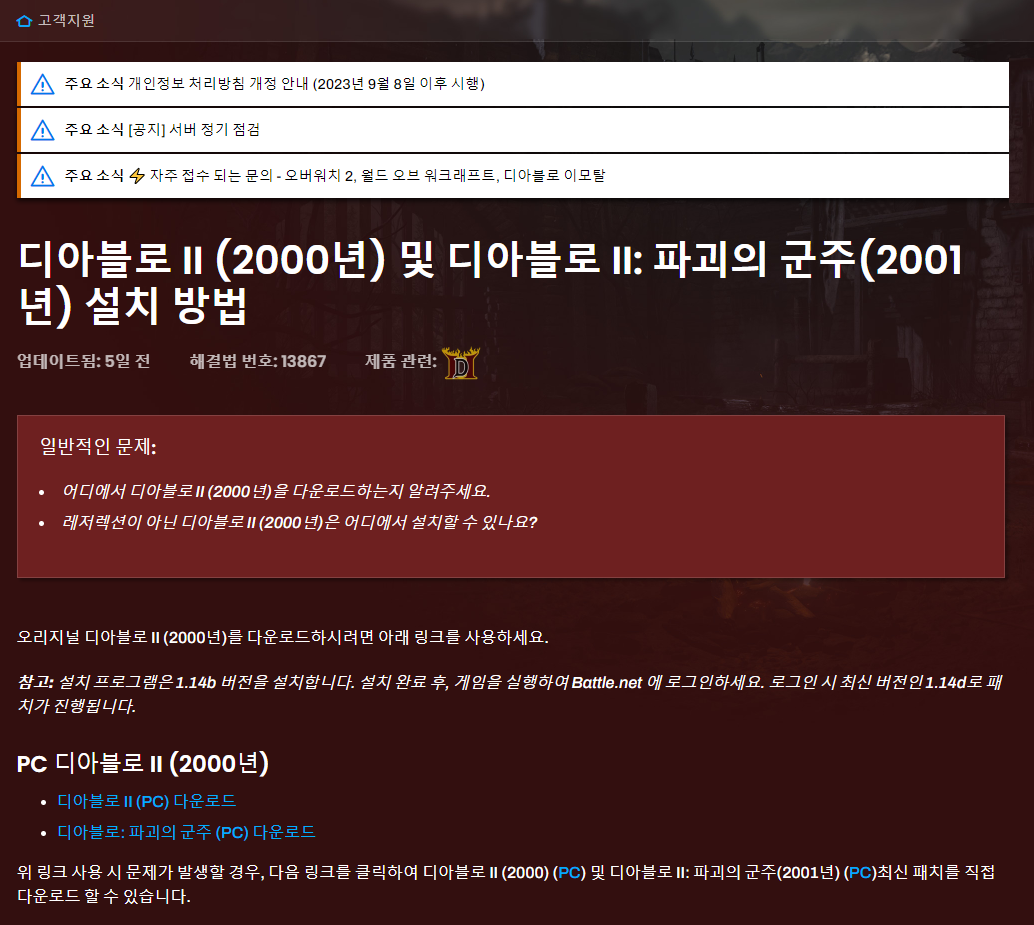The image size is (1034, 925).
Task: Open the 디아블로 II (PC) 다운로드 link
Action: [146, 801]
